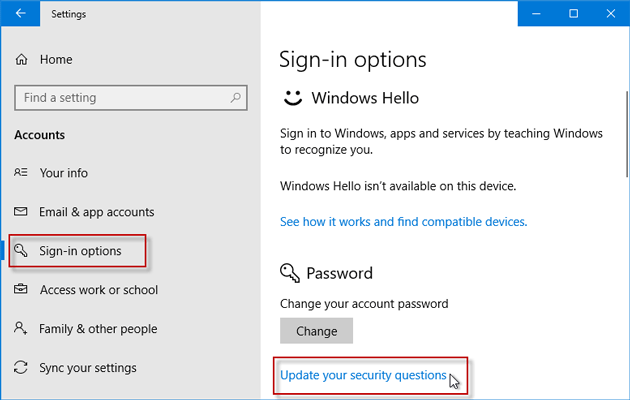
Task: Select the 'Sign-in options' label in sidebar
Action: coord(80,251)
